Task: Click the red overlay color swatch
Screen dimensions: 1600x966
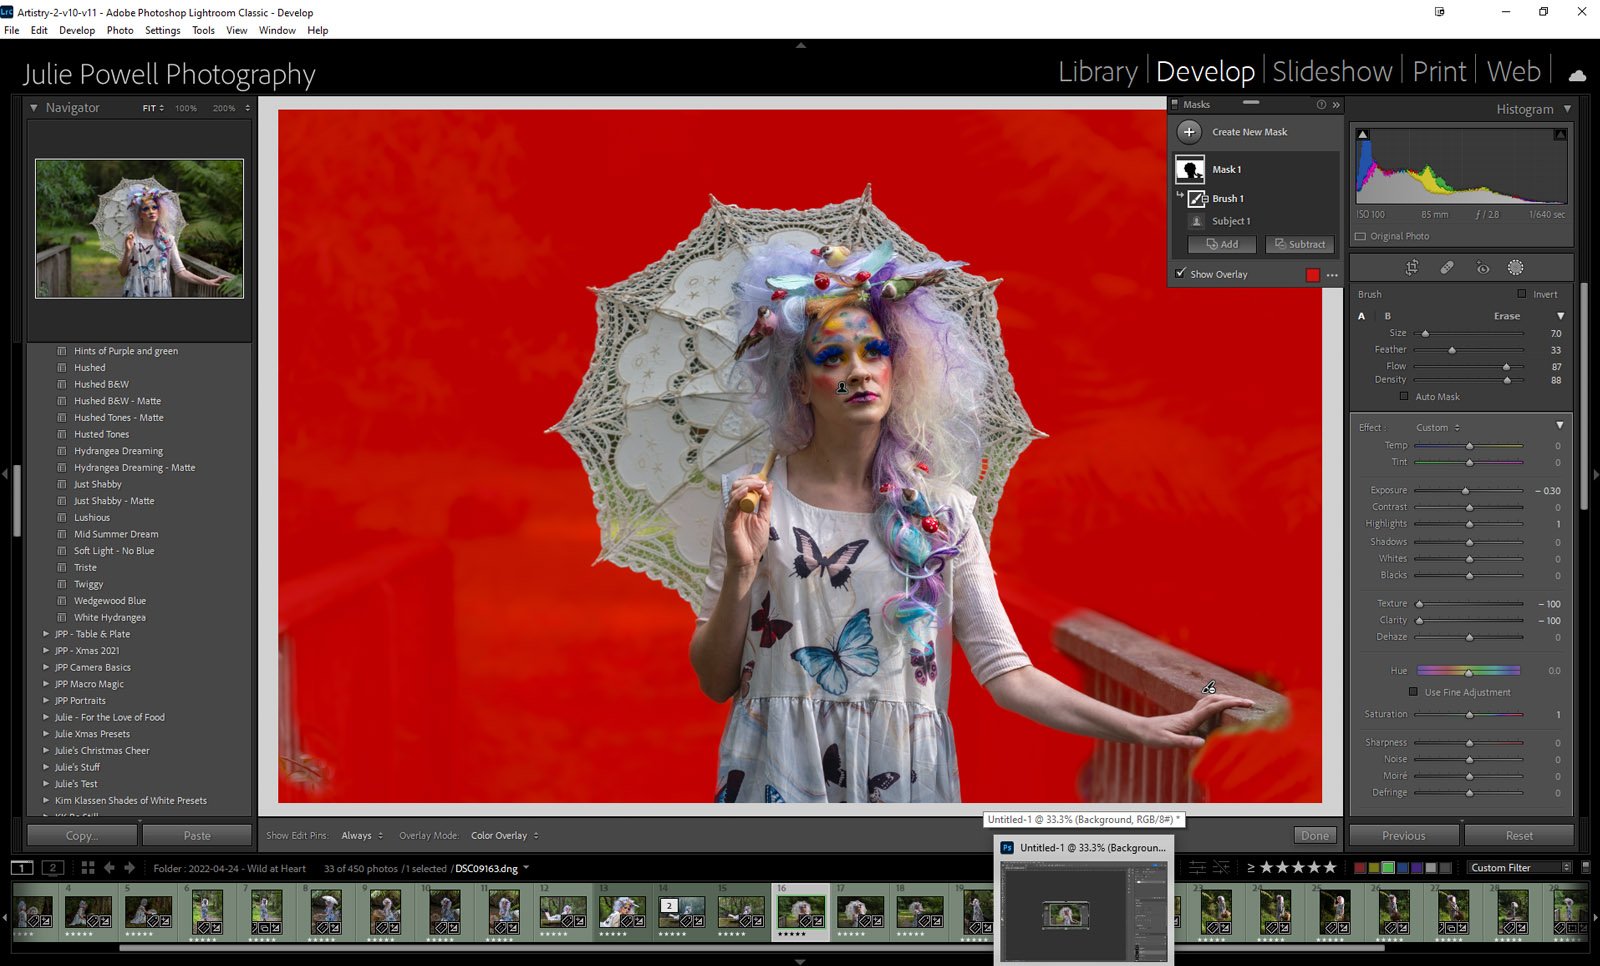Action: tap(1312, 275)
